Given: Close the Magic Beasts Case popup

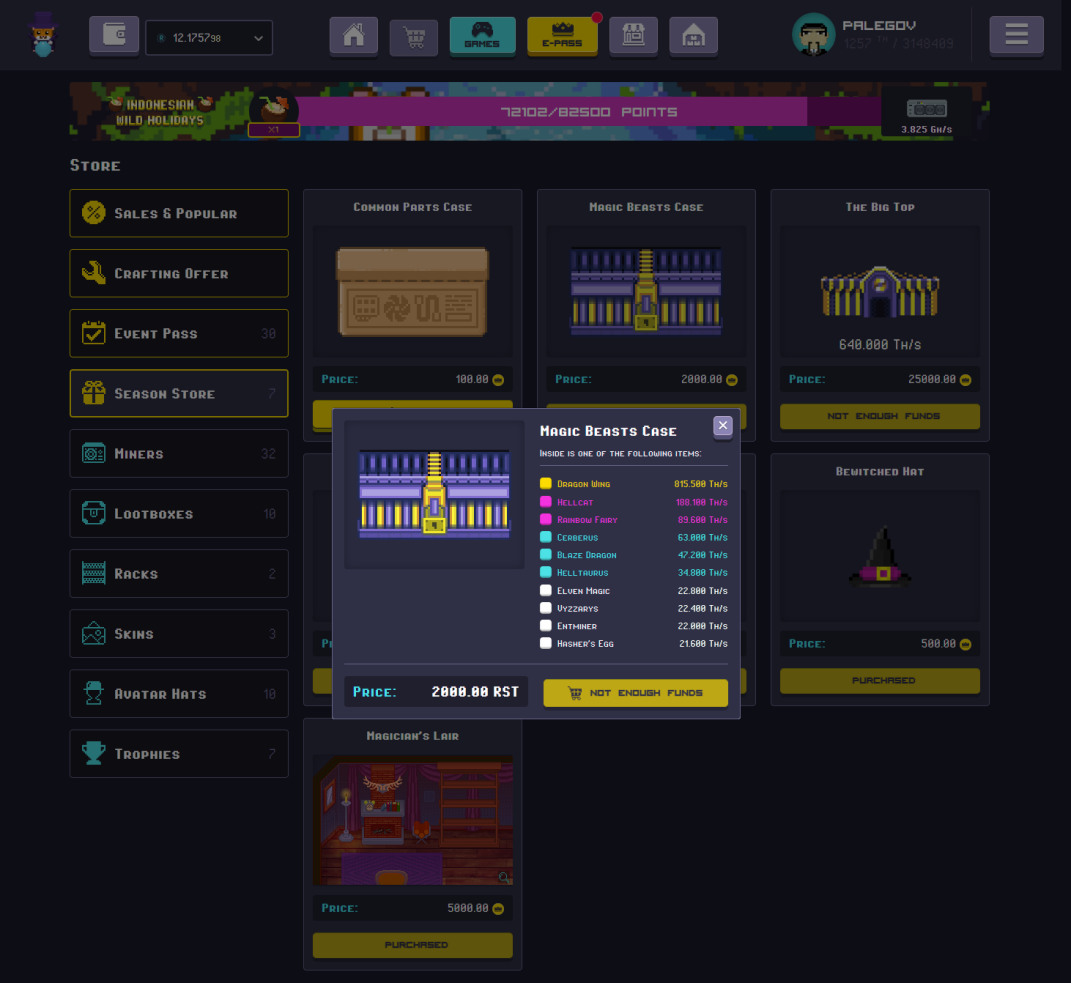Looking at the screenshot, I should (723, 426).
